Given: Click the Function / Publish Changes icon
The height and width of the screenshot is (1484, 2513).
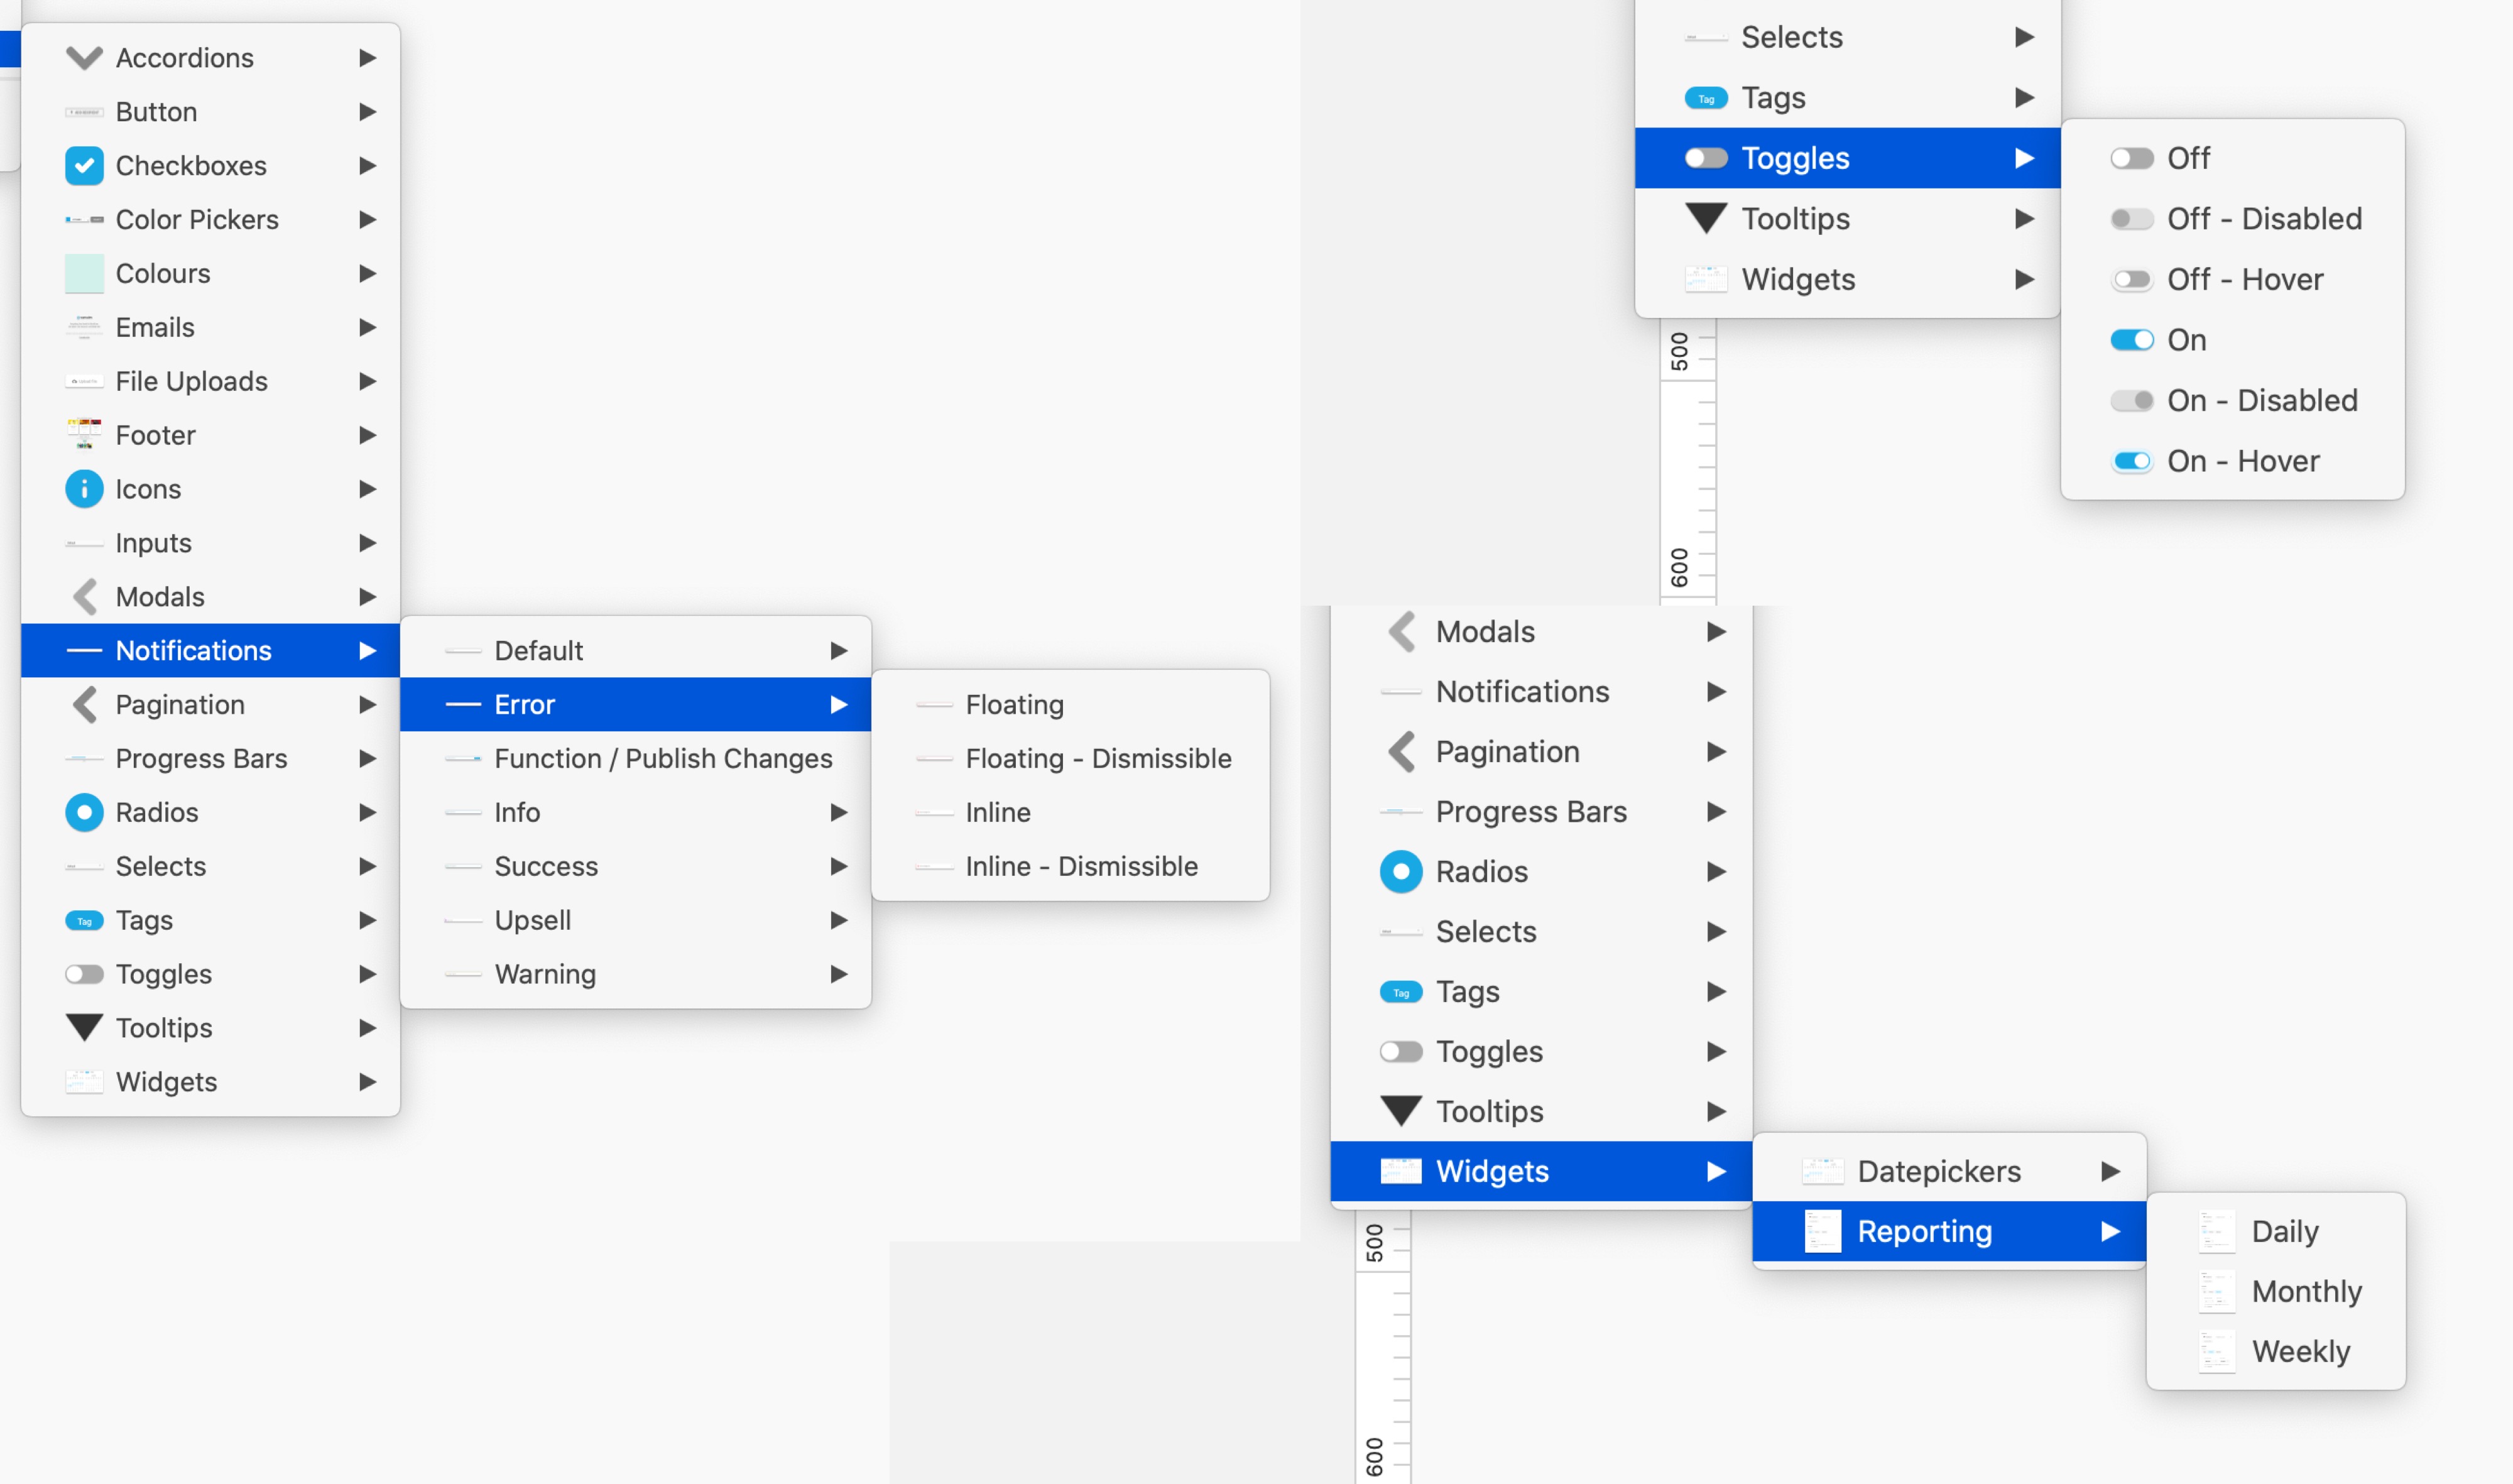Looking at the screenshot, I should (463, 759).
